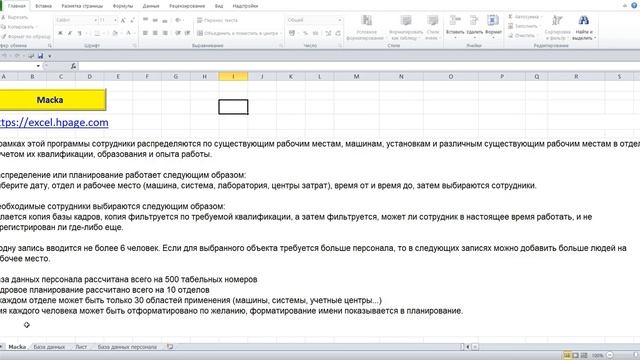Open Найти и выделить menu
The image size is (640, 360).
584,28
